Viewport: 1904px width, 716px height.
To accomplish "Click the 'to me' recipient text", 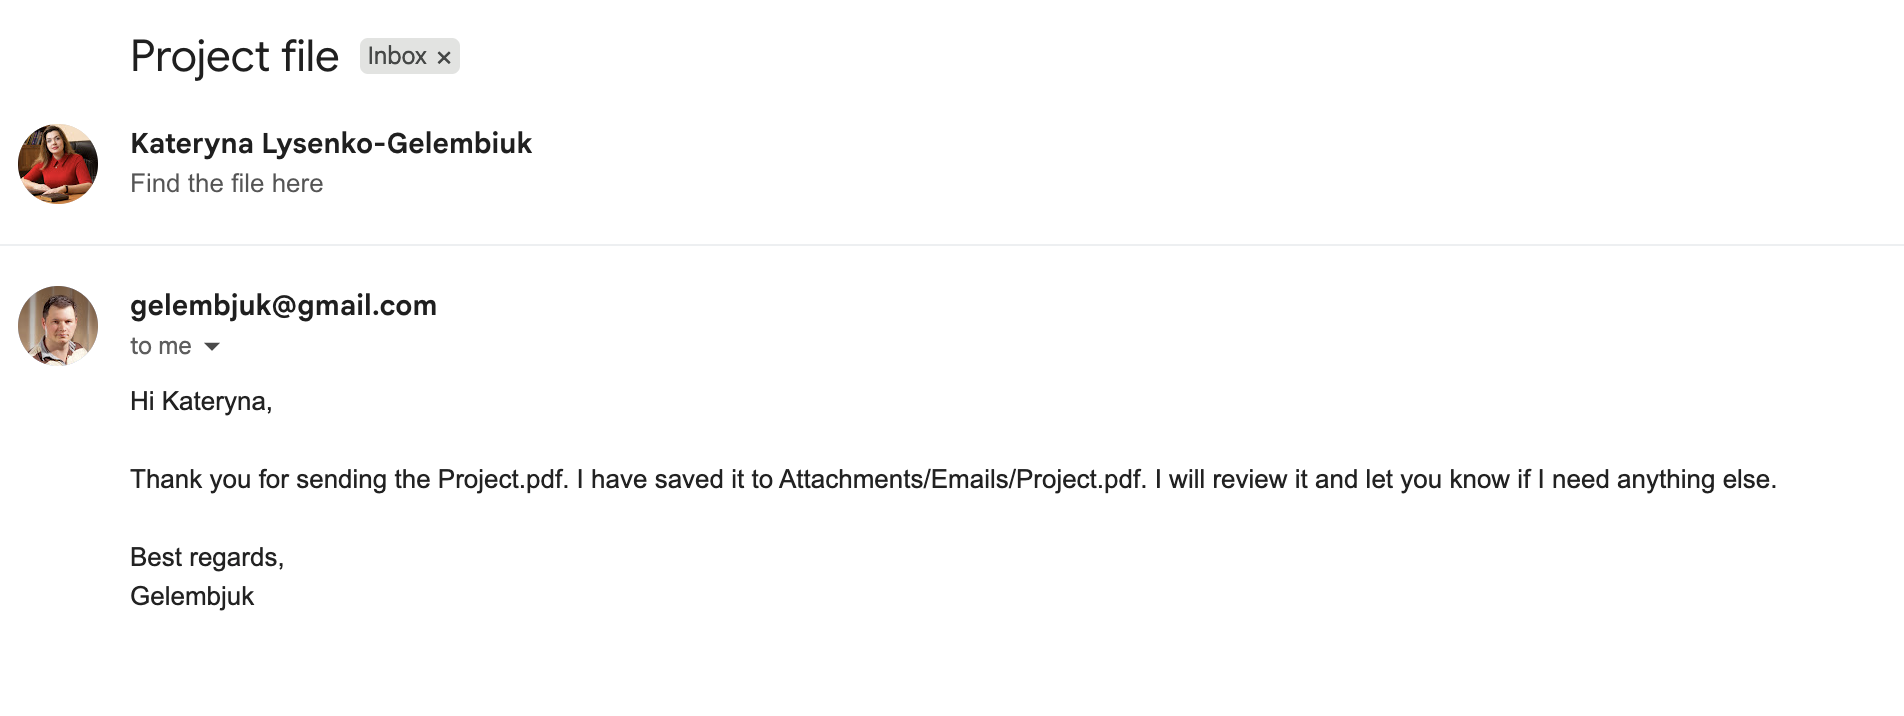I will click(160, 346).
